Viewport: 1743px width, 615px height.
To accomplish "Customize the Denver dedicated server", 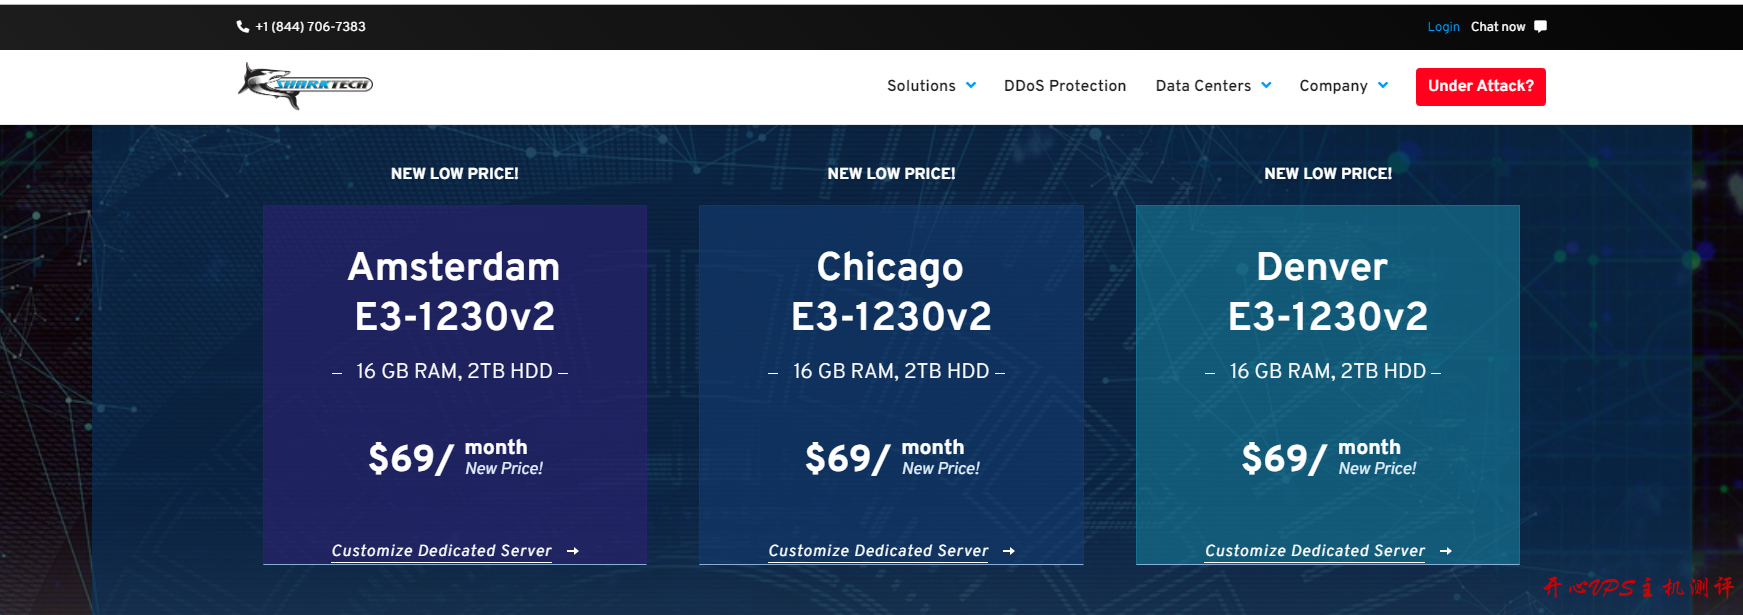I will pyautogui.click(x=1314, y=551).
